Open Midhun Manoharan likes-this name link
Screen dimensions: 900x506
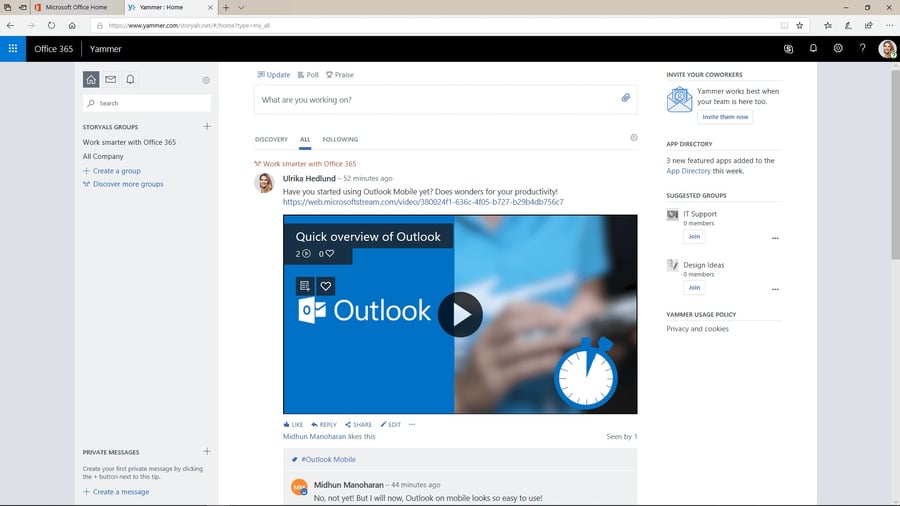[x=315, y=437]
